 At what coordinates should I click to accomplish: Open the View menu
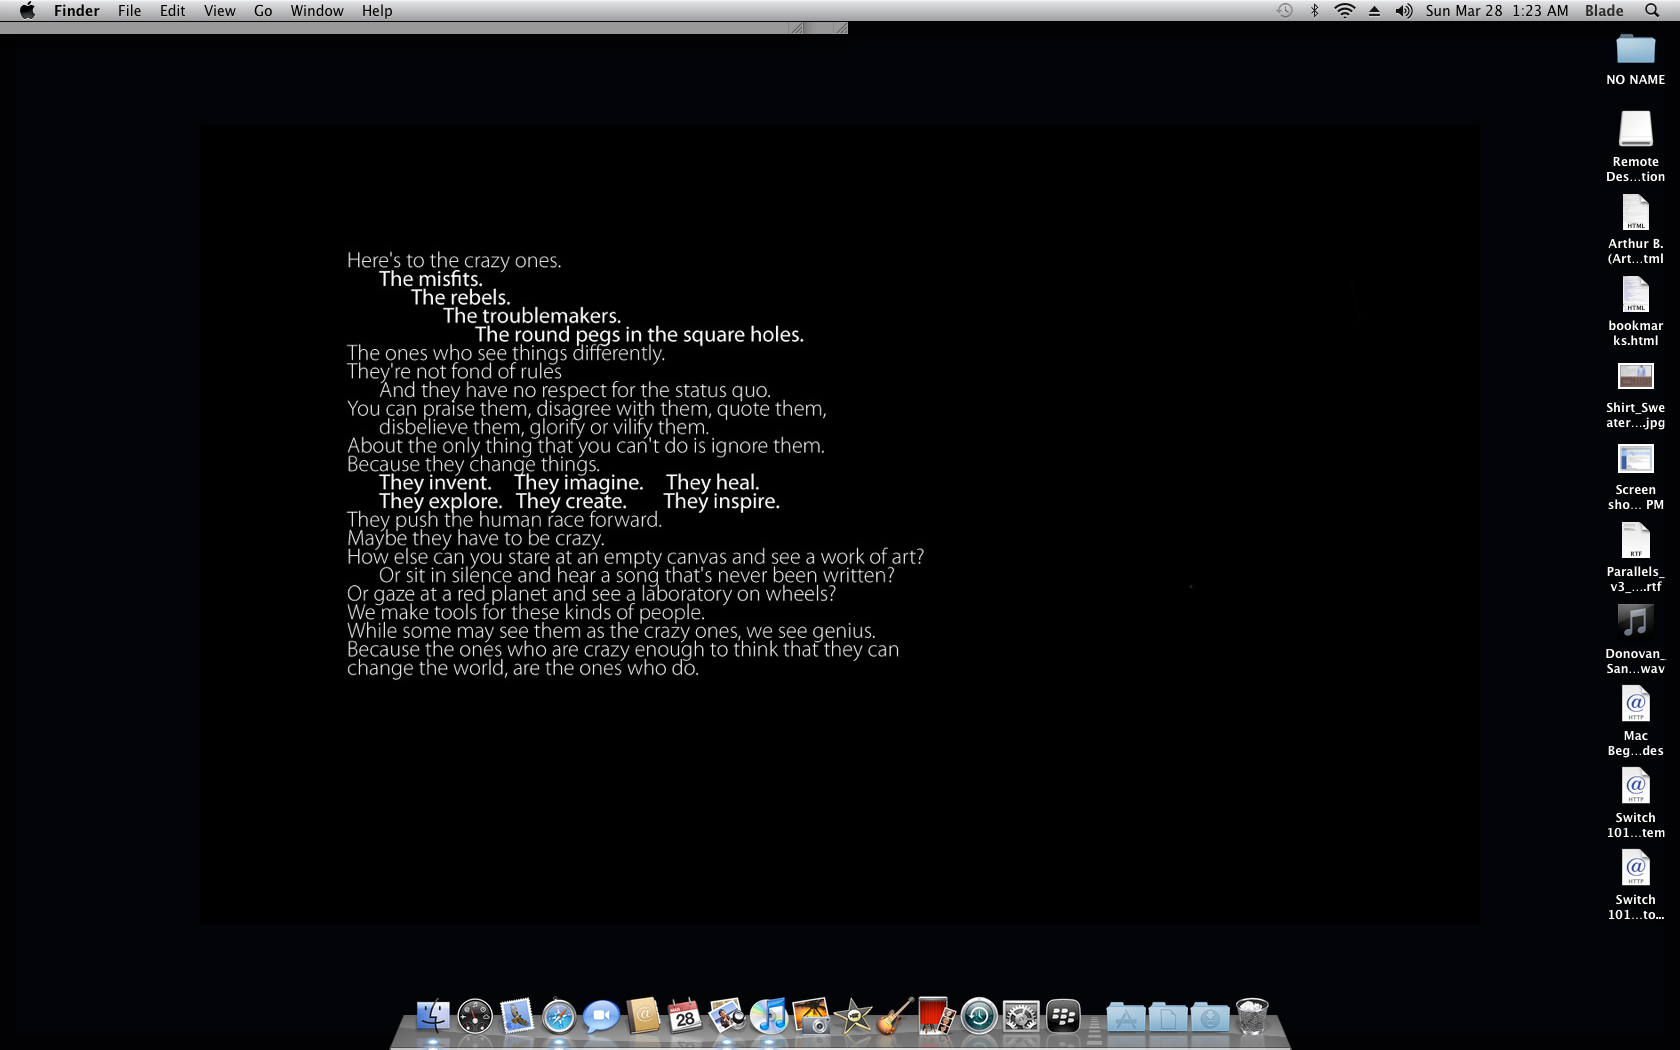pos(219,11)
